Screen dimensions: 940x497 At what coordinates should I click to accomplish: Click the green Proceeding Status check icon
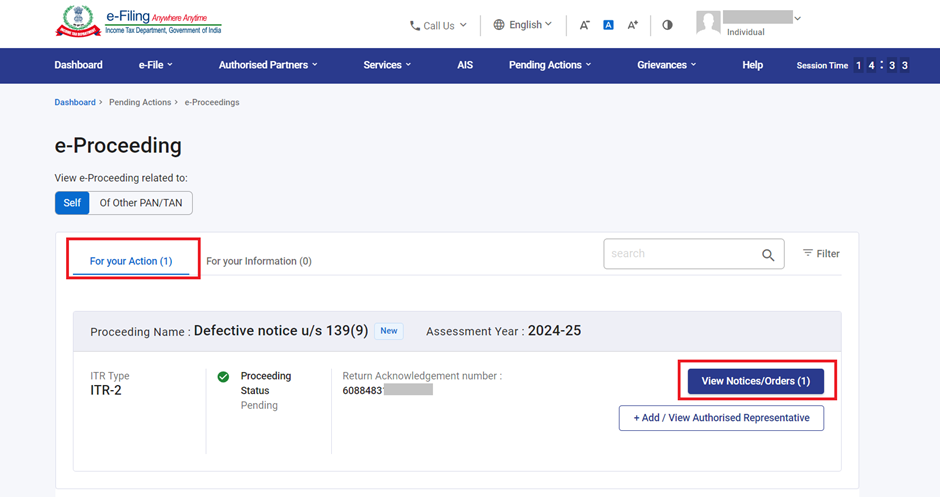(223, 376)
